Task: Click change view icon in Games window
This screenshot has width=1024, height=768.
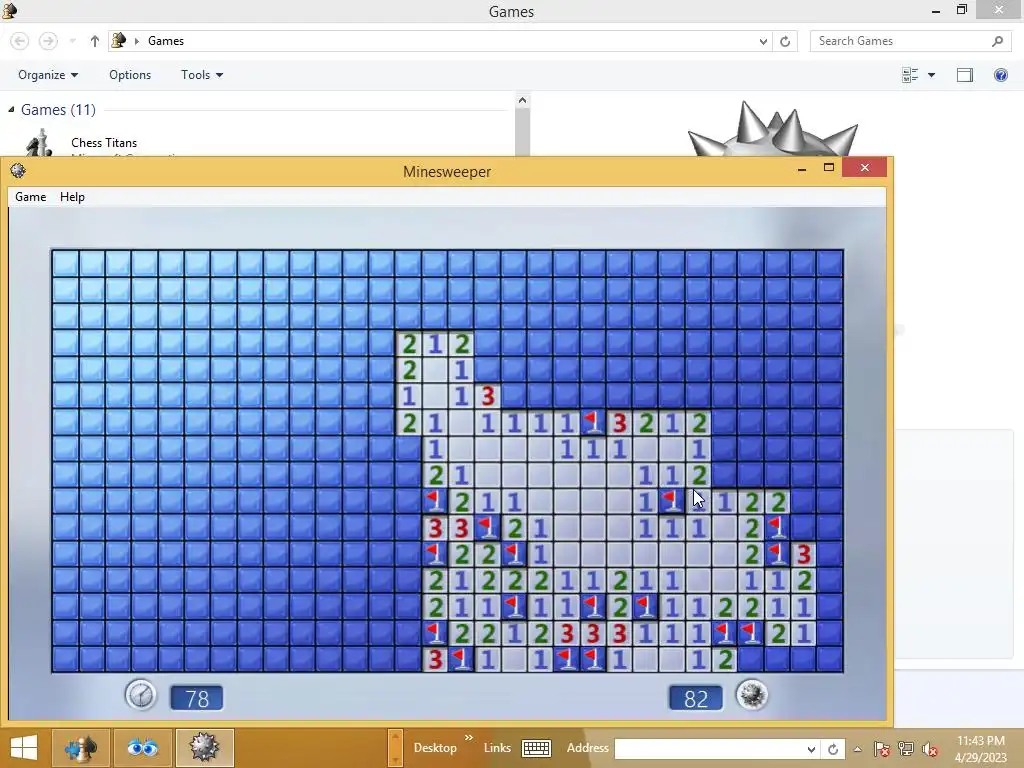Action: tap(910, 75)
